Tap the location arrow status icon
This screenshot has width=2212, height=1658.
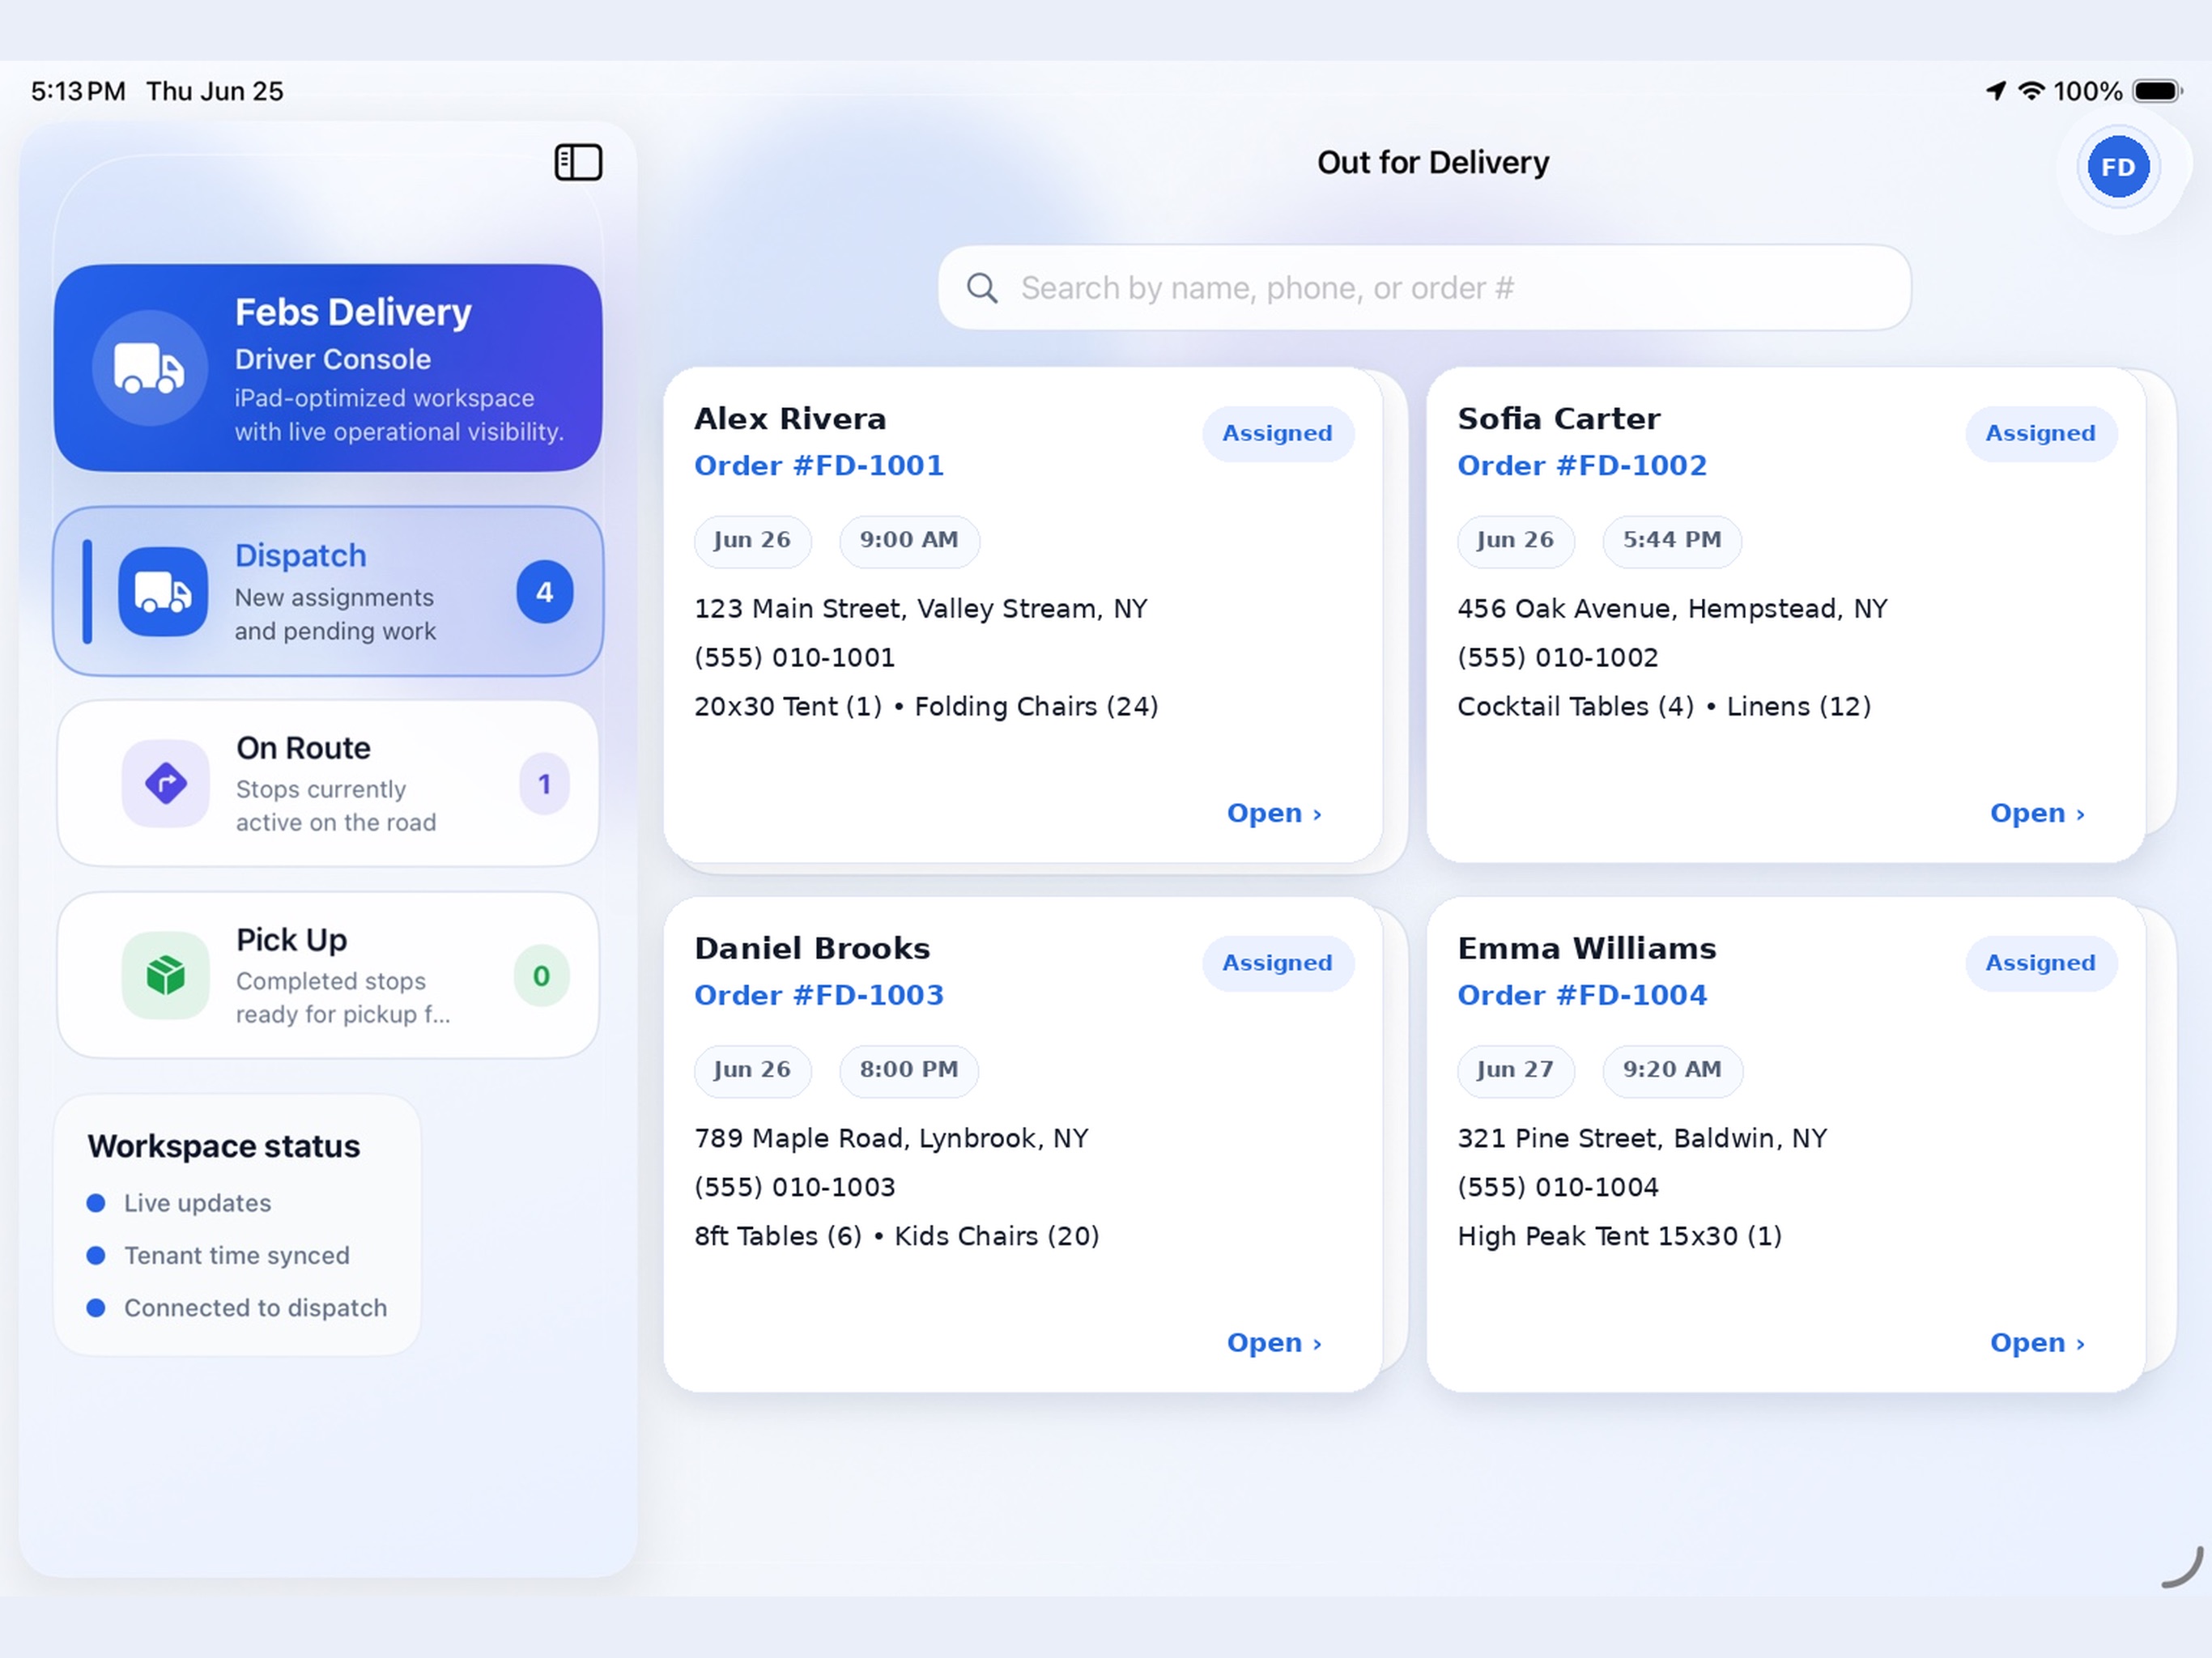click(1995, 91)
